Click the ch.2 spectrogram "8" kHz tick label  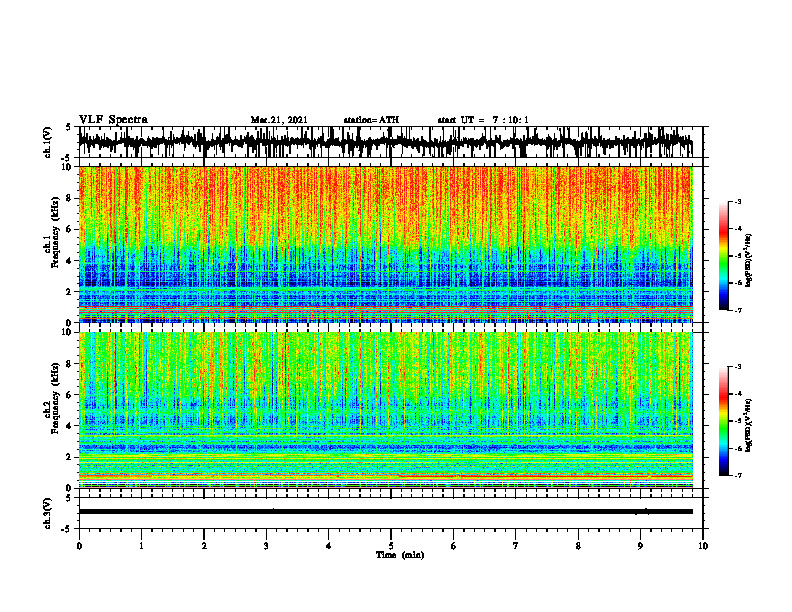point(71,364)
